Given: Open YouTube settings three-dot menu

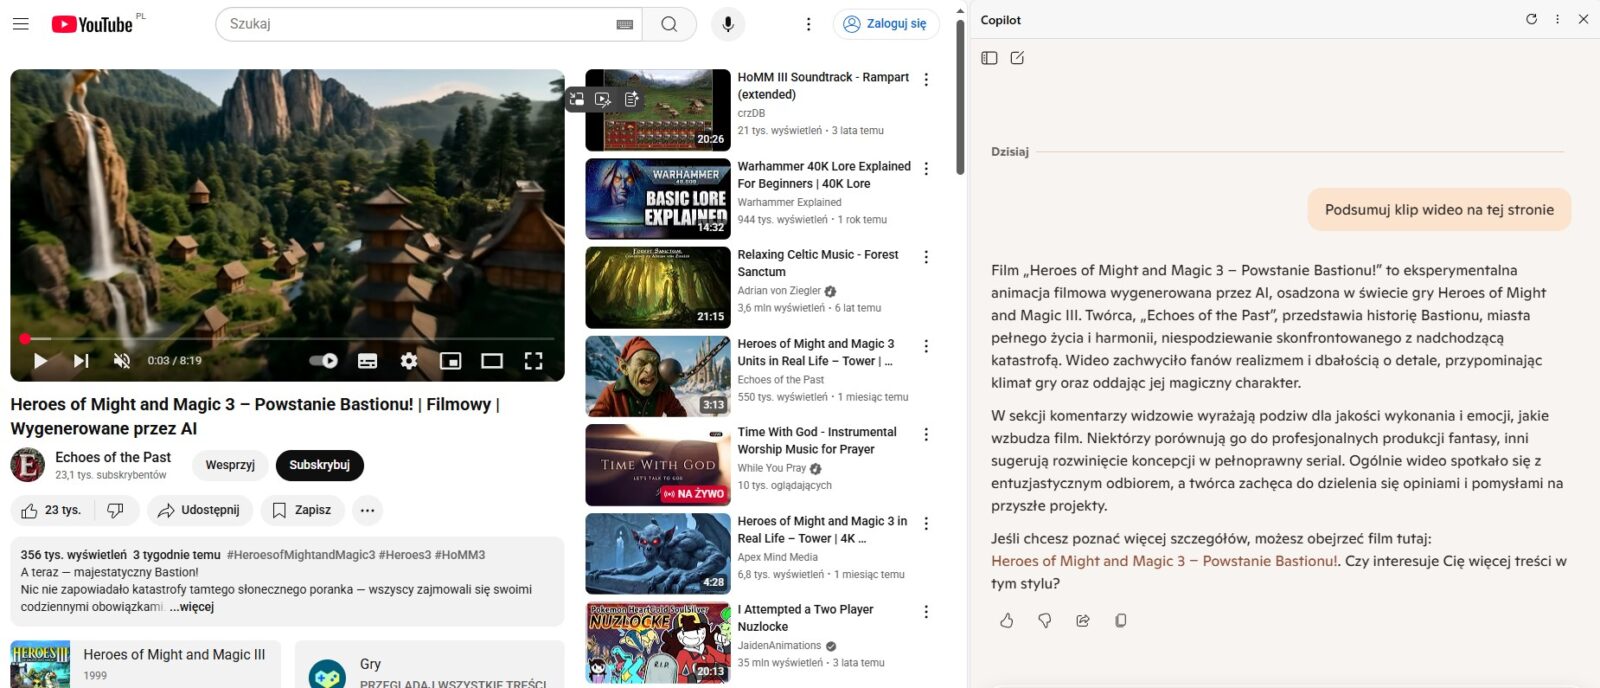Looking at the screenshot, I should click(x=808, y=24).
